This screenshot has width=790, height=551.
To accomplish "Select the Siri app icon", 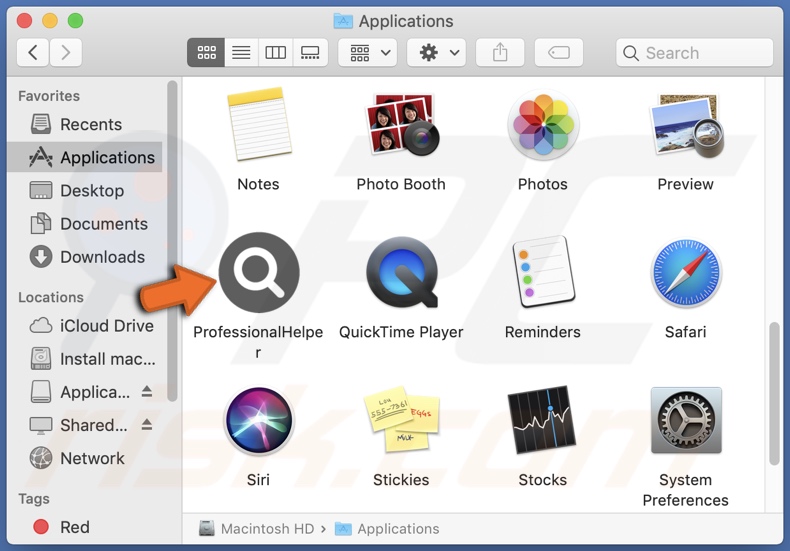I will click(x=259, y=421).
